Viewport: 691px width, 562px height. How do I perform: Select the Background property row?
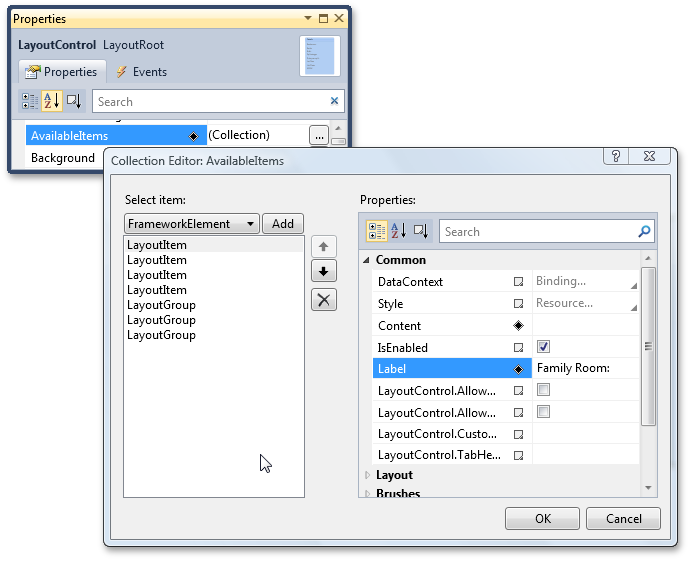click(63, 158)
